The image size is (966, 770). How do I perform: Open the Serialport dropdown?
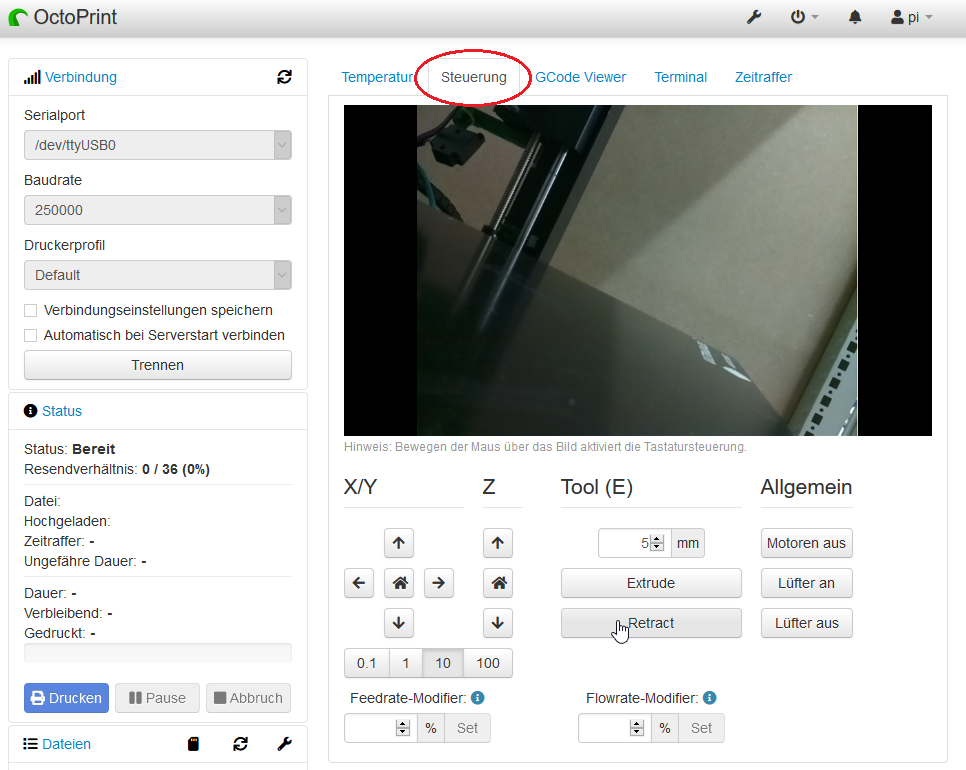pyautogui.click(x=158, y=145)
